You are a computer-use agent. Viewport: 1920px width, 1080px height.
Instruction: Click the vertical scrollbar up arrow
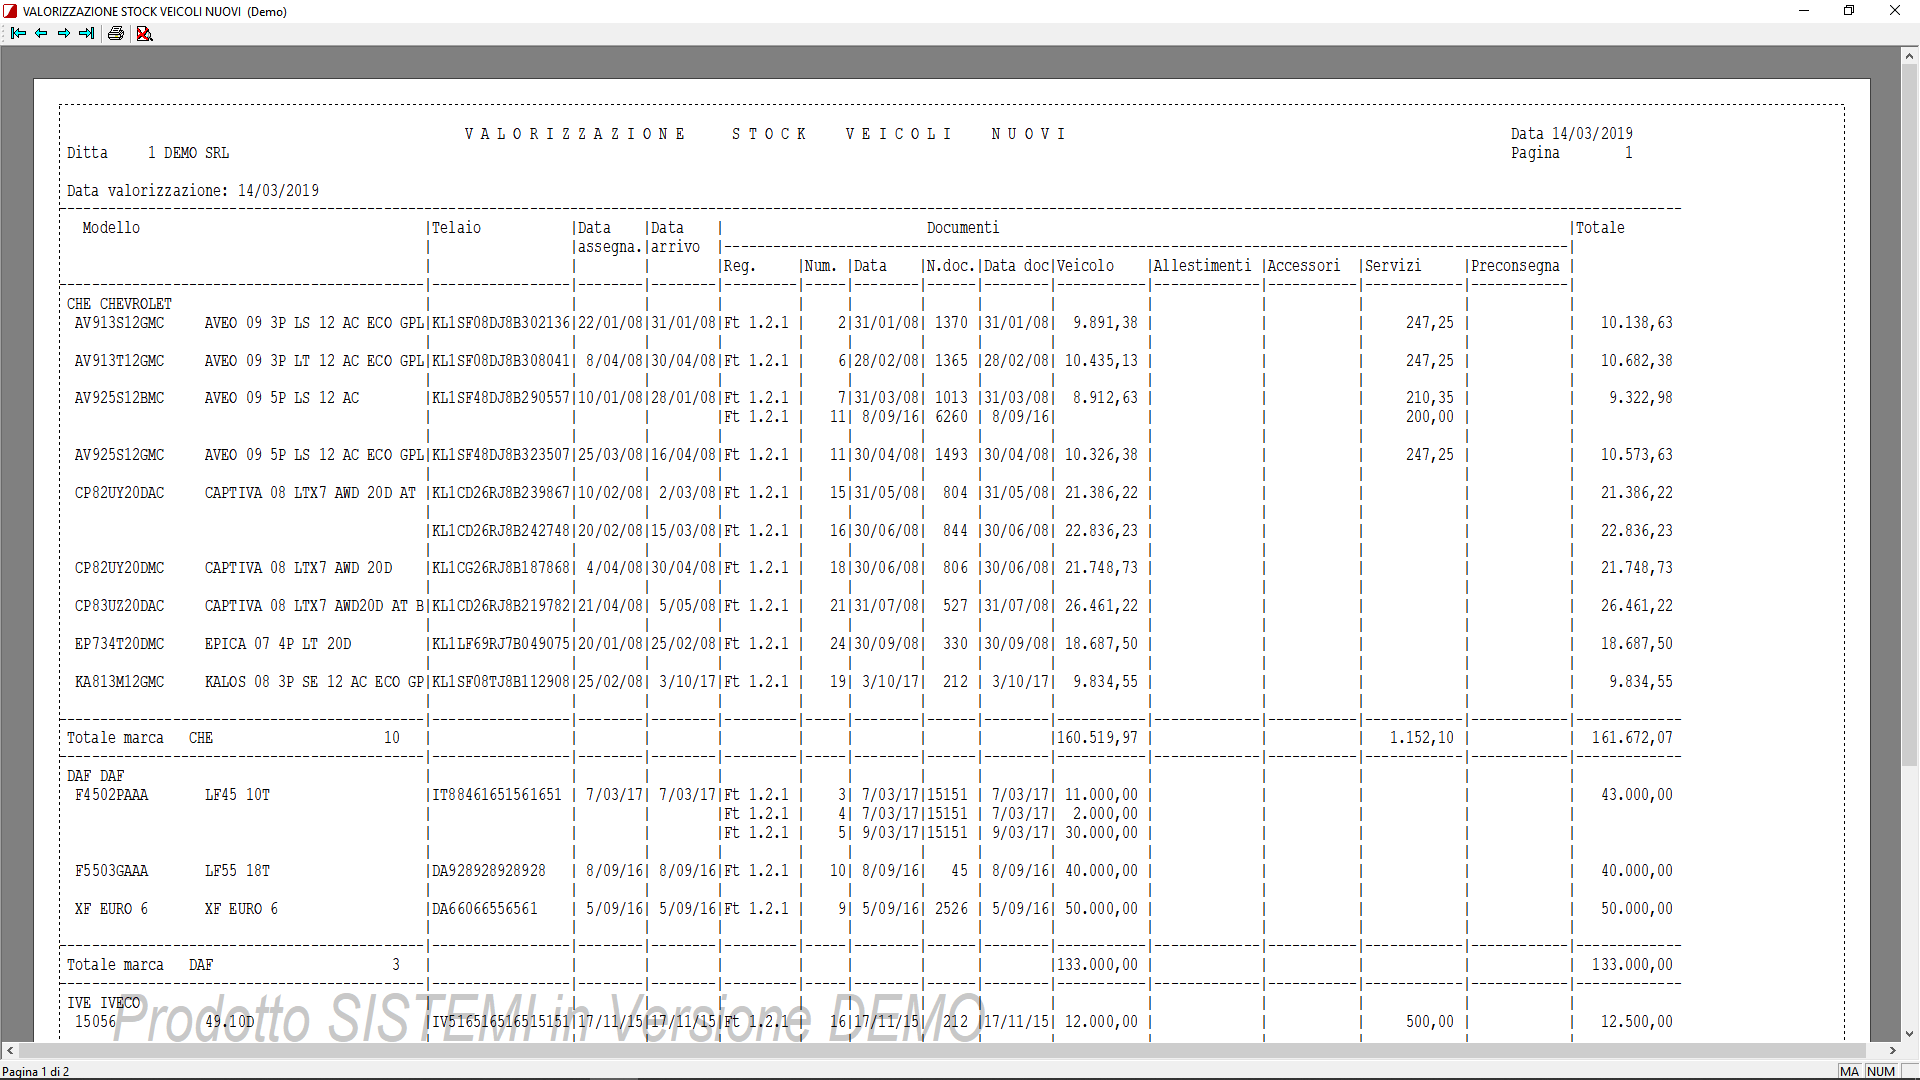tap(1909, 56)
